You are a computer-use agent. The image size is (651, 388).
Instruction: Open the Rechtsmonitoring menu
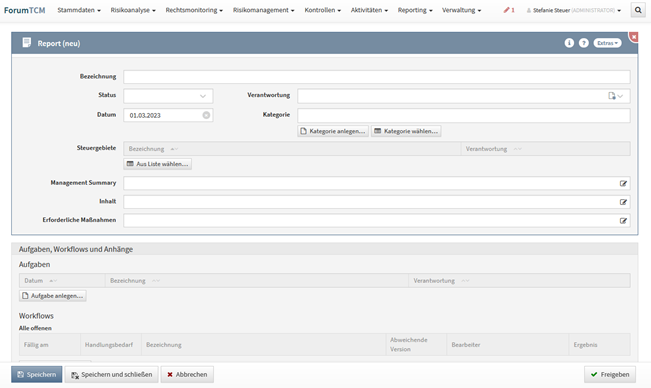point(194,10)
